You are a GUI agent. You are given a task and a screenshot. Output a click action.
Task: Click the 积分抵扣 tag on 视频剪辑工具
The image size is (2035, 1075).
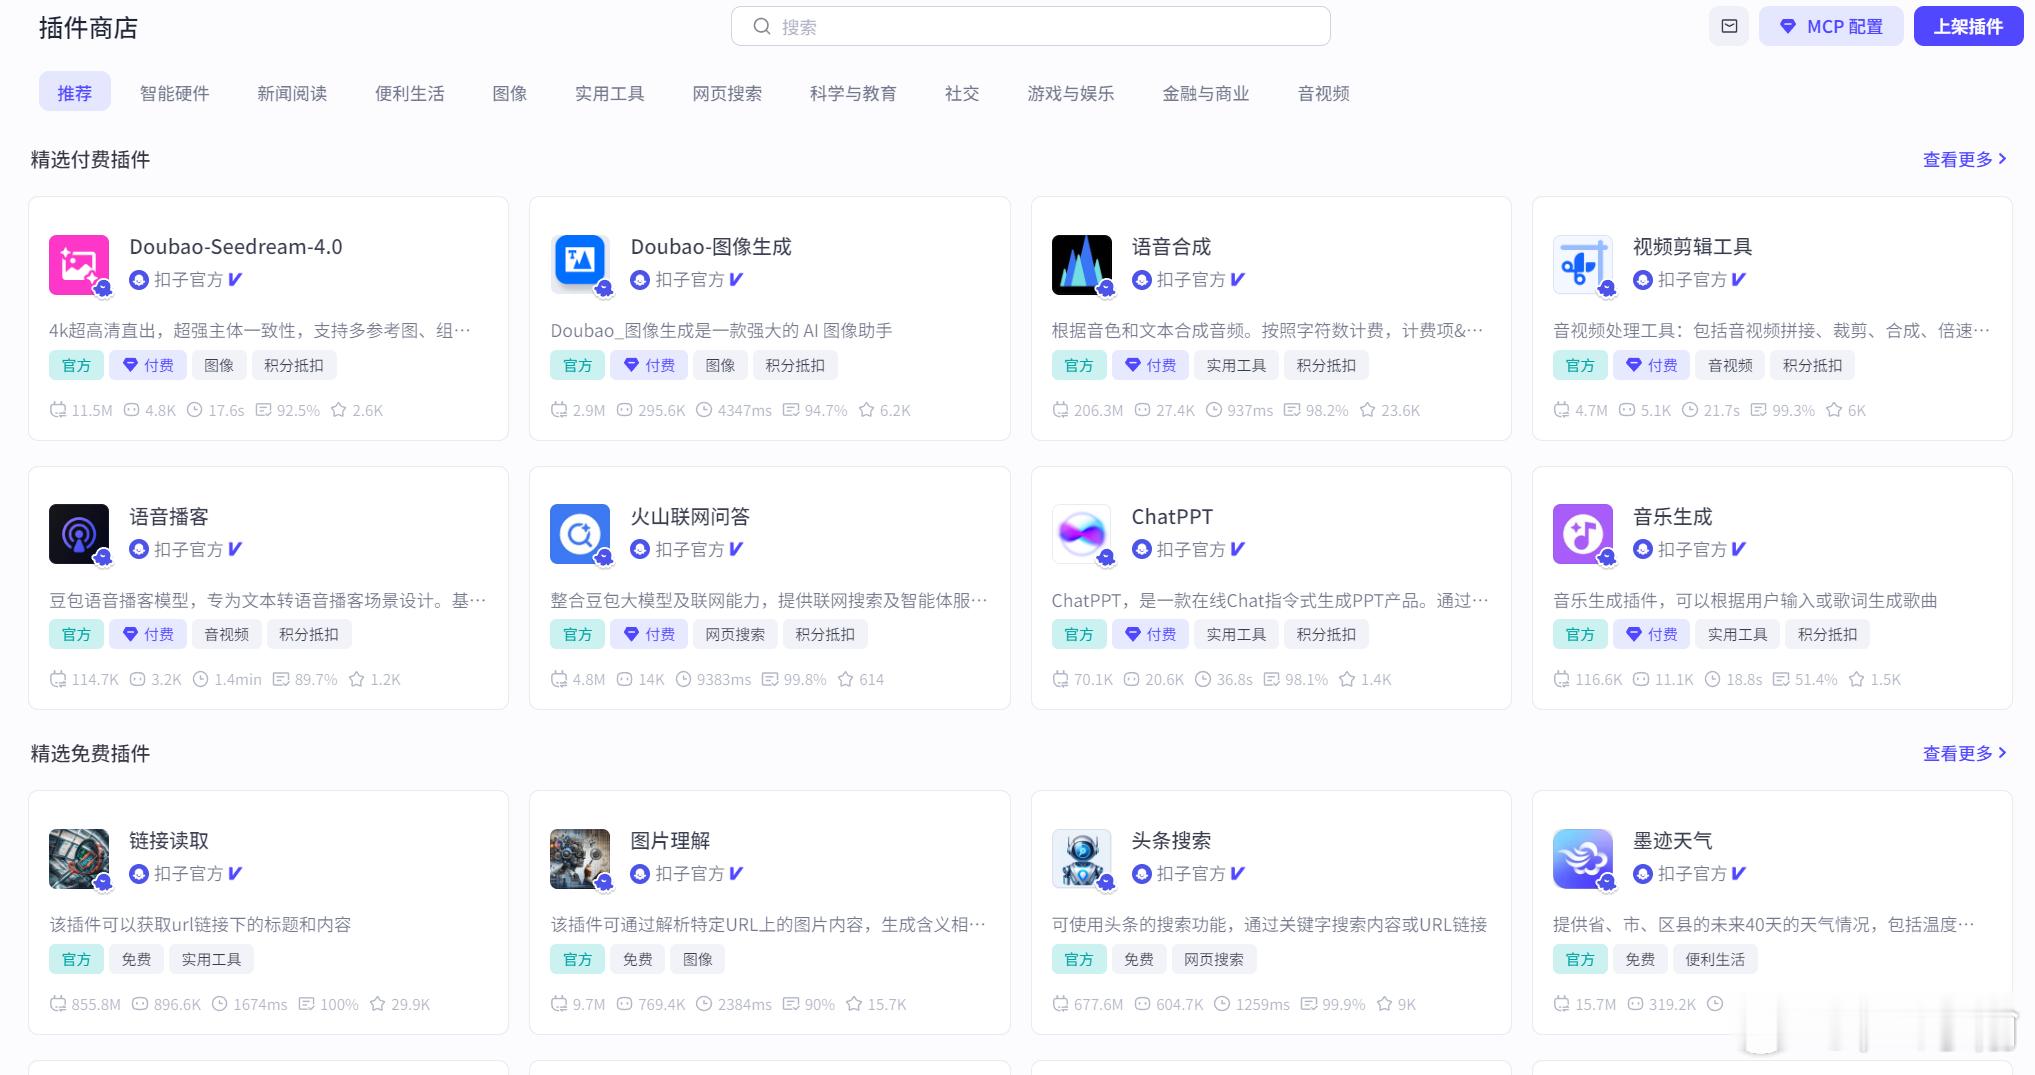[x=1812, y=365]
